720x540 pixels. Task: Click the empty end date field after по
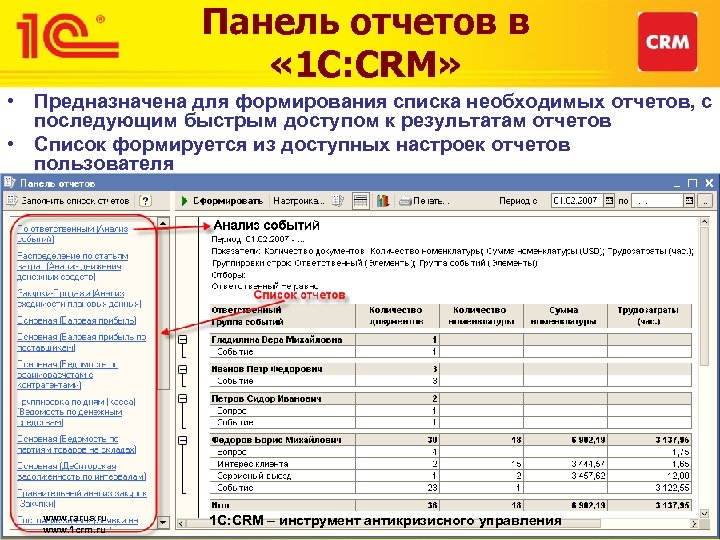(x=658, y=201)
